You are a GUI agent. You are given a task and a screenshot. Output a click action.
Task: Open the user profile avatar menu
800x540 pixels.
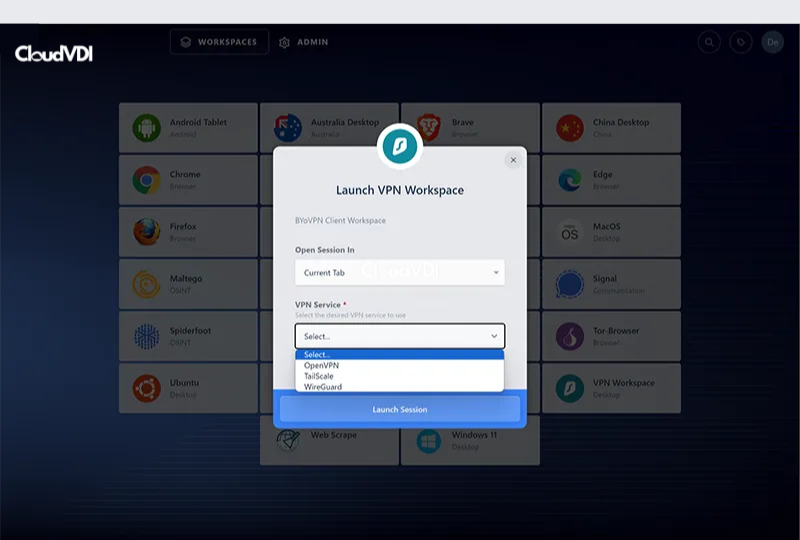[x=772, y=42]
